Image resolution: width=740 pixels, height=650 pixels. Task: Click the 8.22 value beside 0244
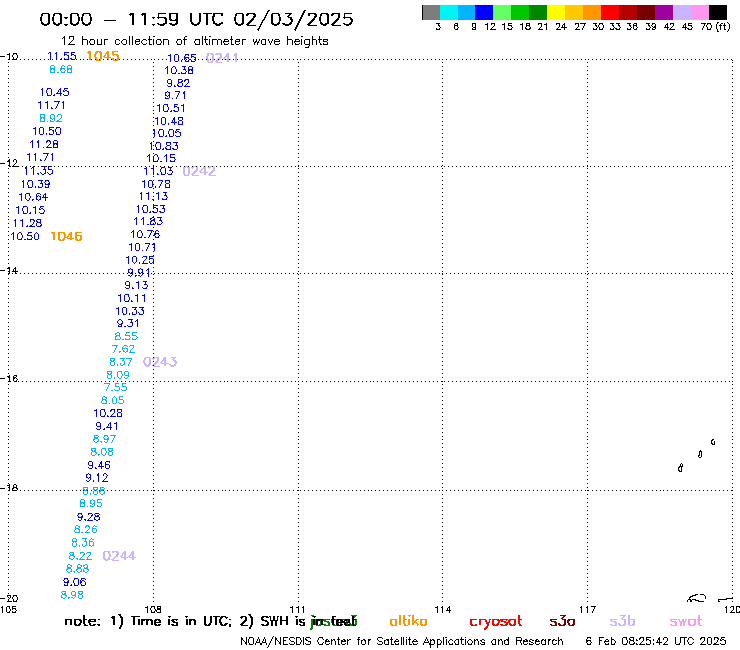(80, 556)
